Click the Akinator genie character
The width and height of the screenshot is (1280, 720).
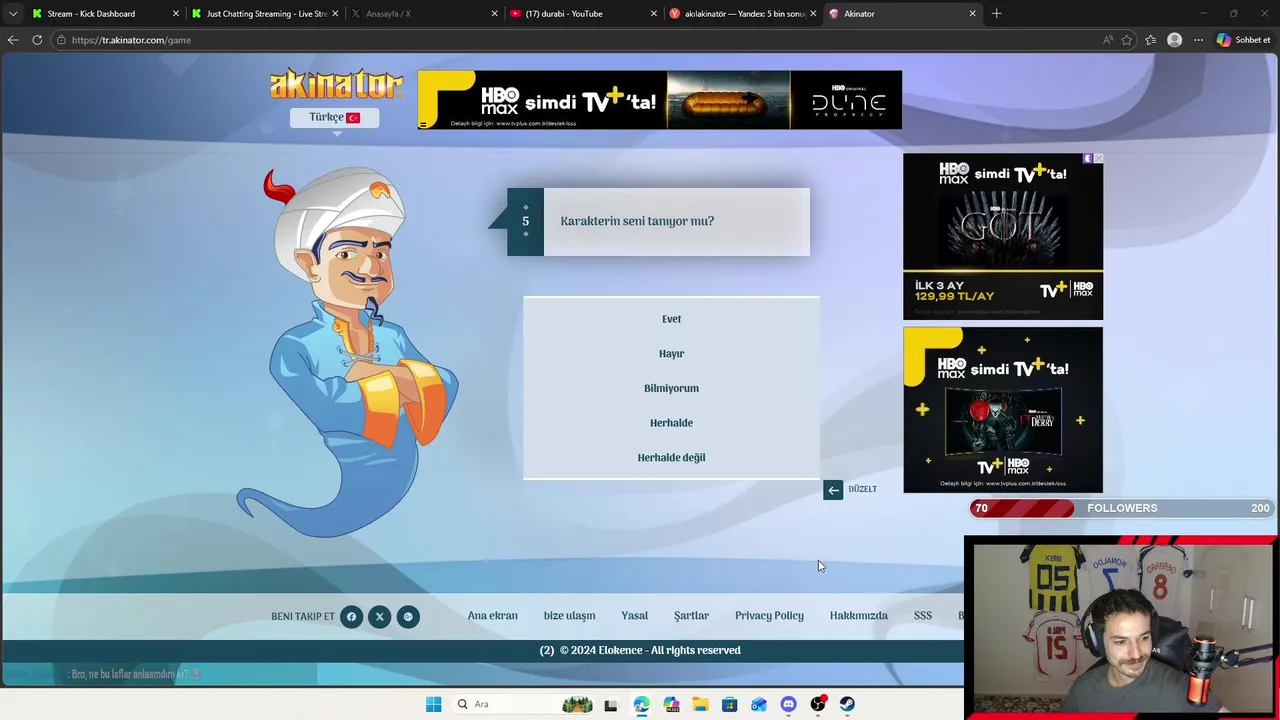point(347,353)
